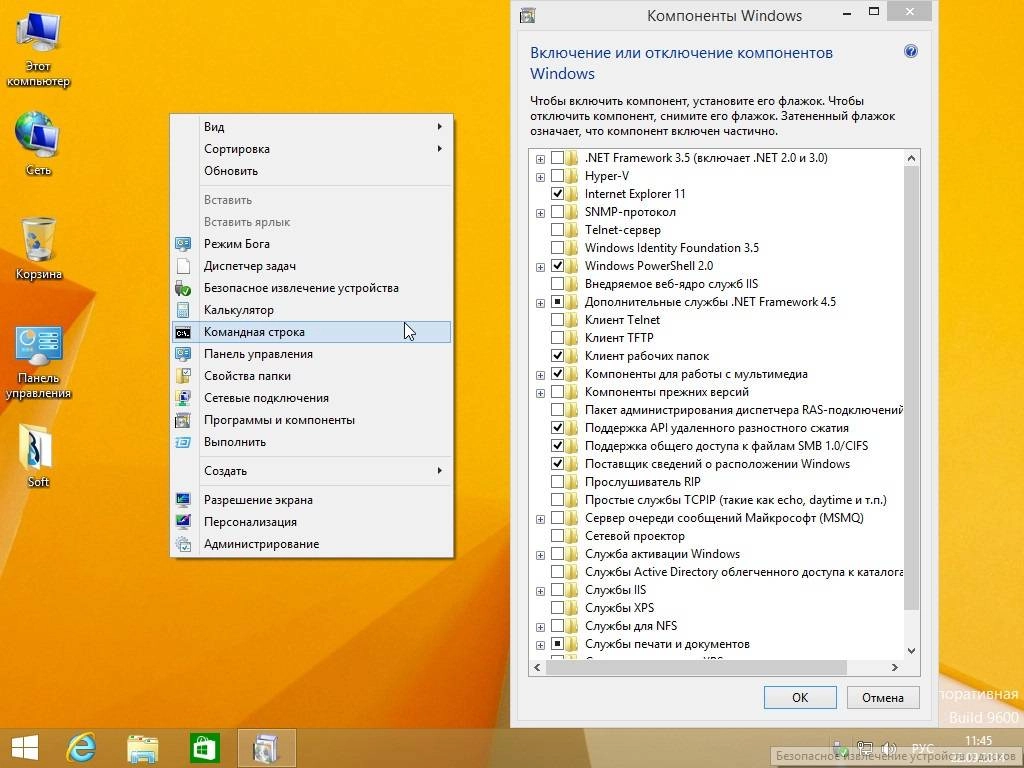Uncheck the Клиент рабочих папок checkbox
Image resolution: width=1024 pixels, height=768 pixels.
(557, 356)
